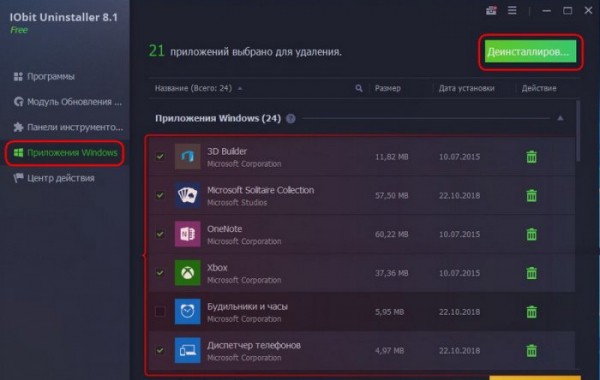600x380 pixels.
Task: Click the Диспетчер телефонов app icon
Action: 188,350
